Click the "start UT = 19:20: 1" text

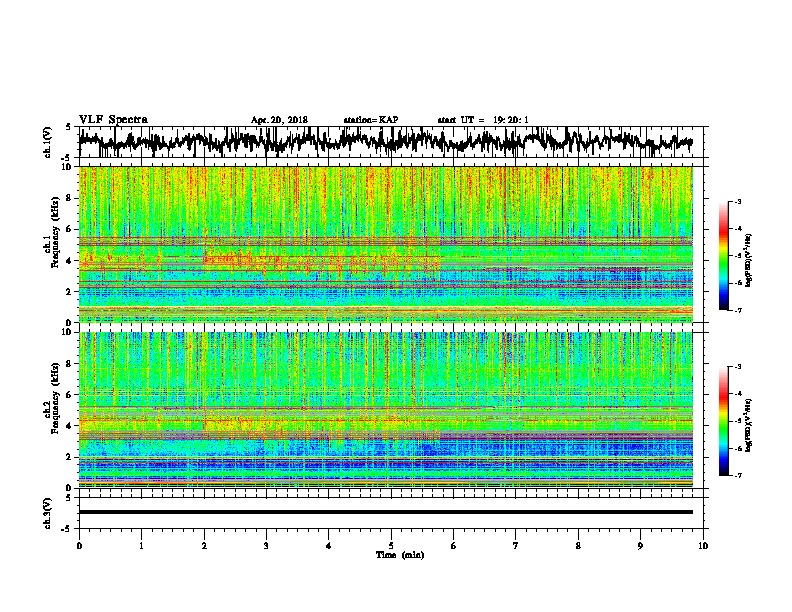click(x=483, y=120)
